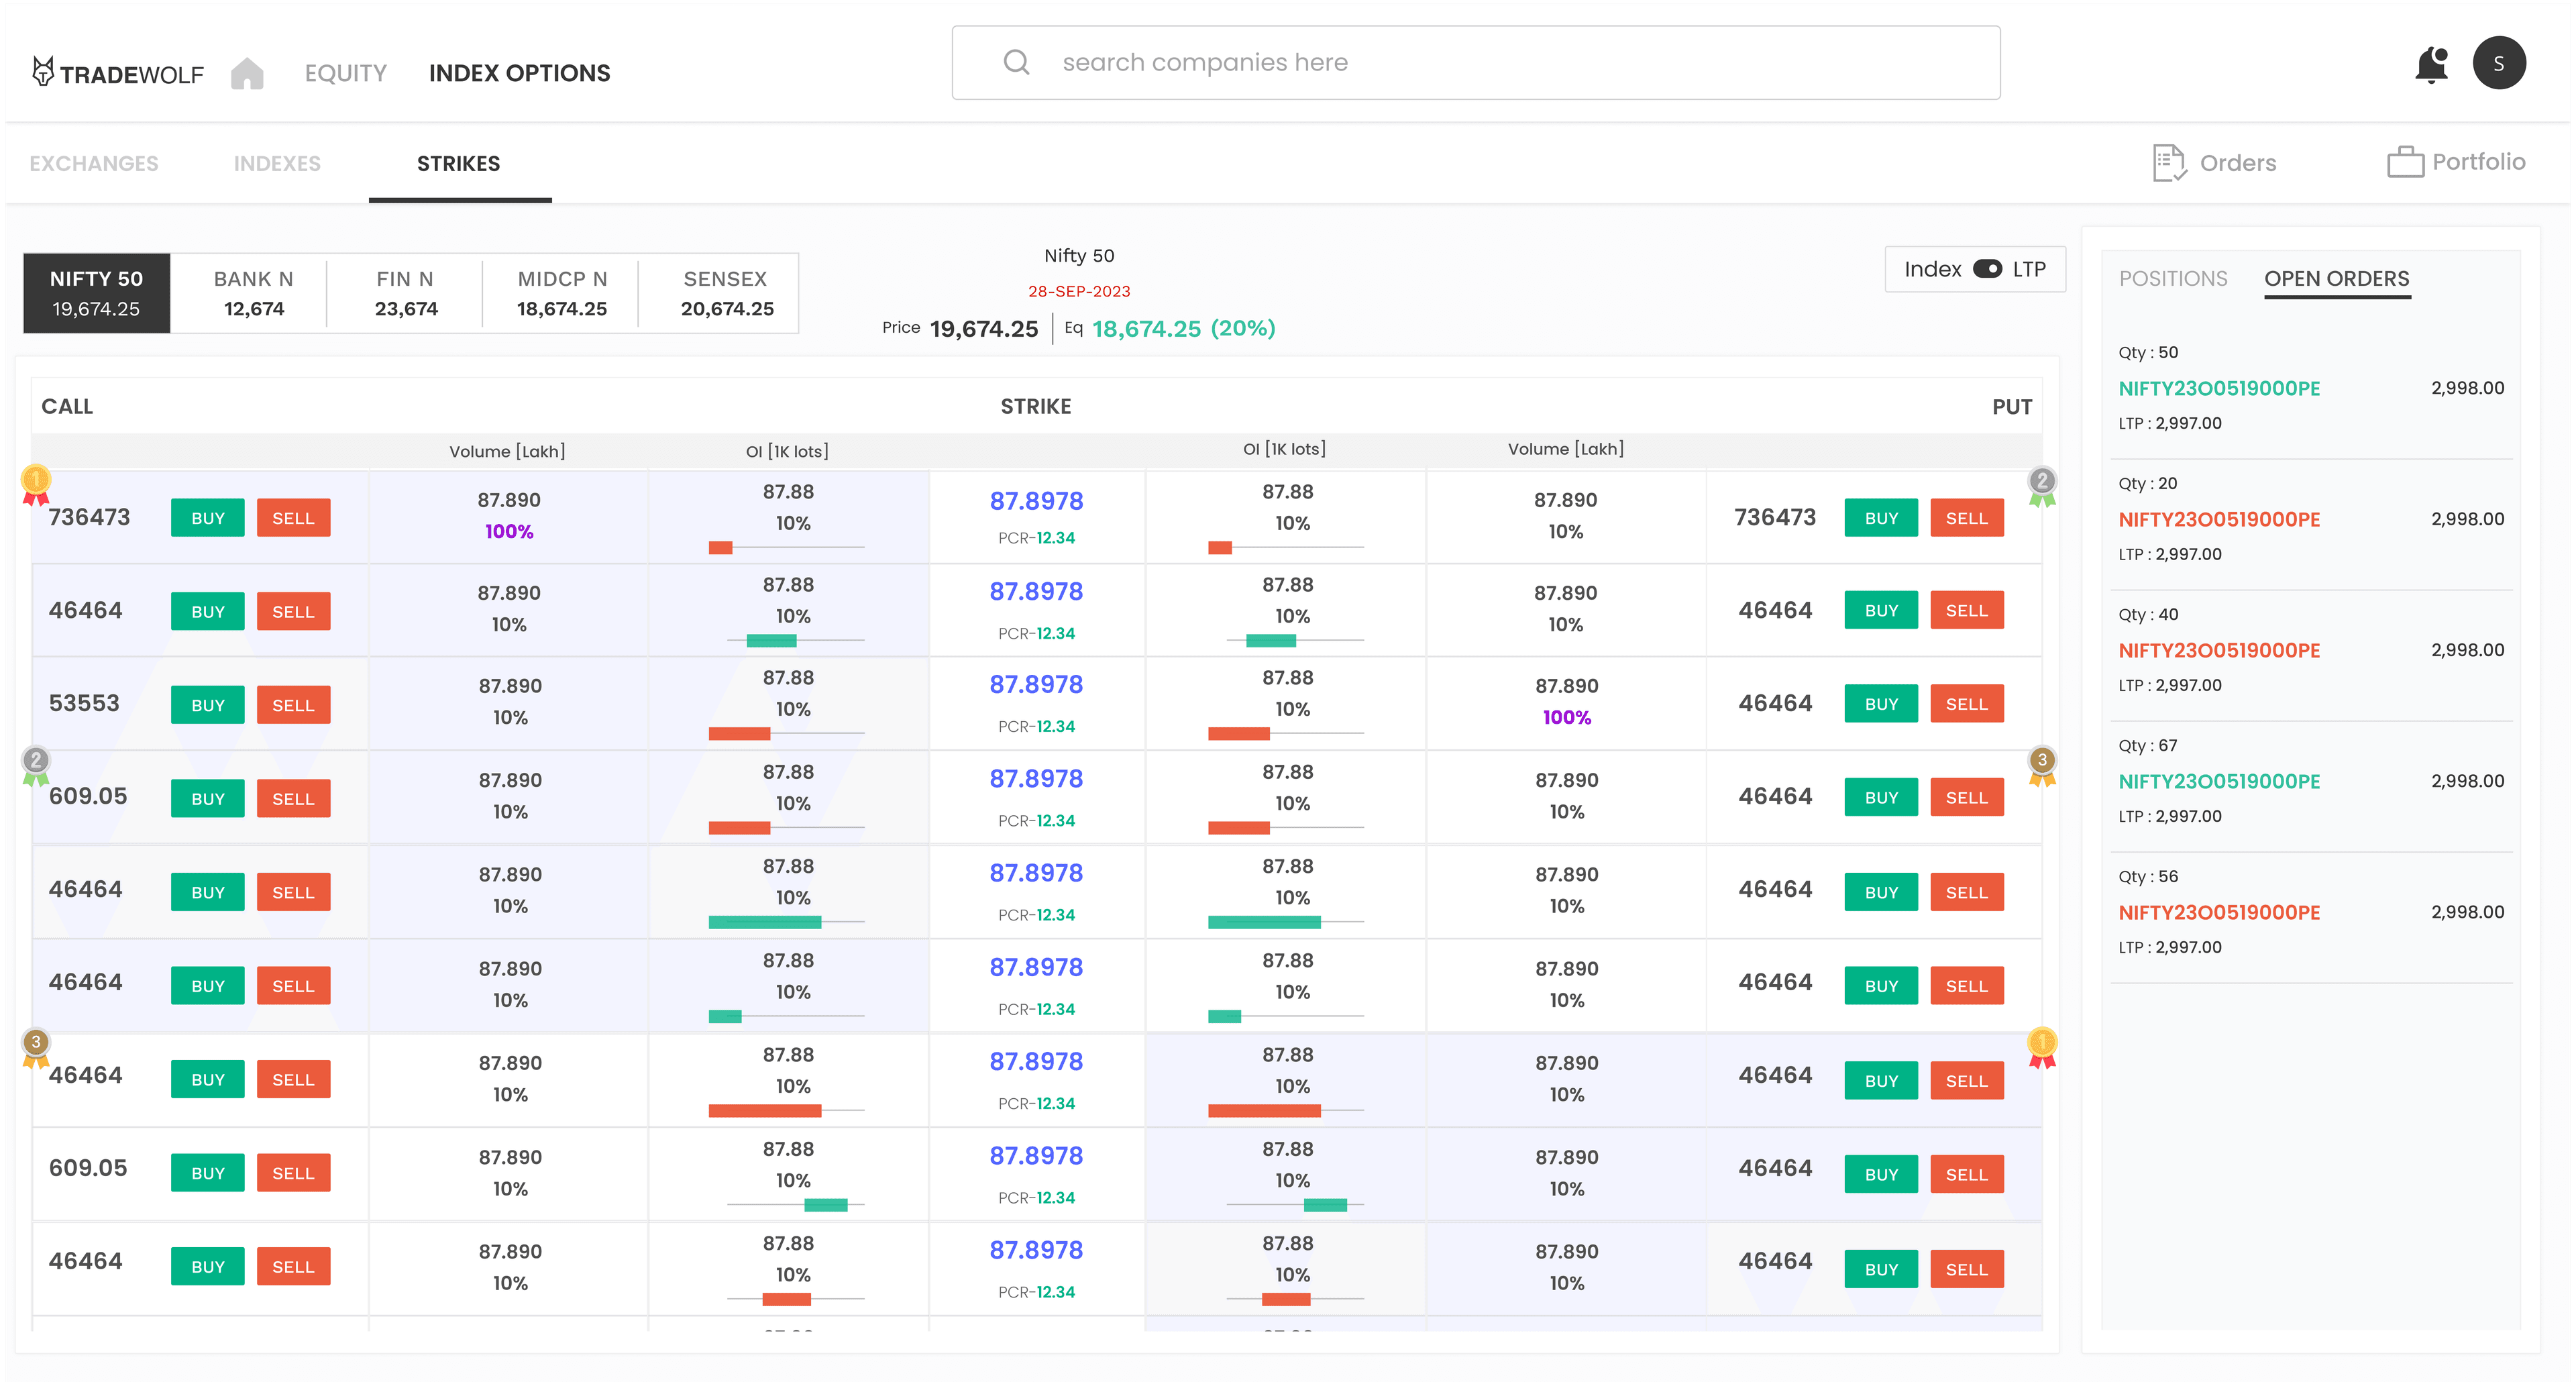Open notifications bell
Image resolution: width=2576 pixels, height=1382 pixels.
pyautogui.click(x=2431, y=65)
